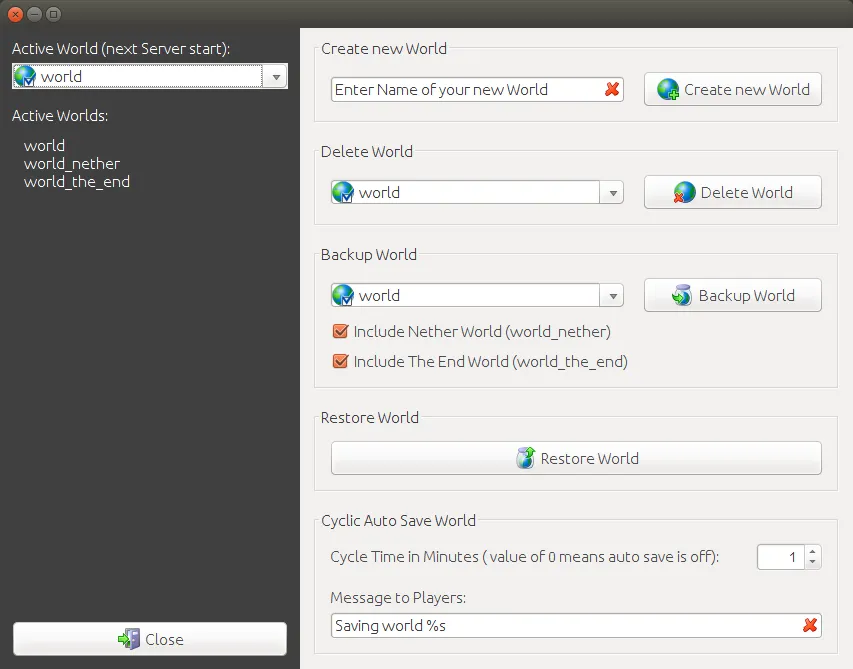Click the Cycle Time value field showing 1
The height and width of the screenshot is (669, 853).
point(781,557)
